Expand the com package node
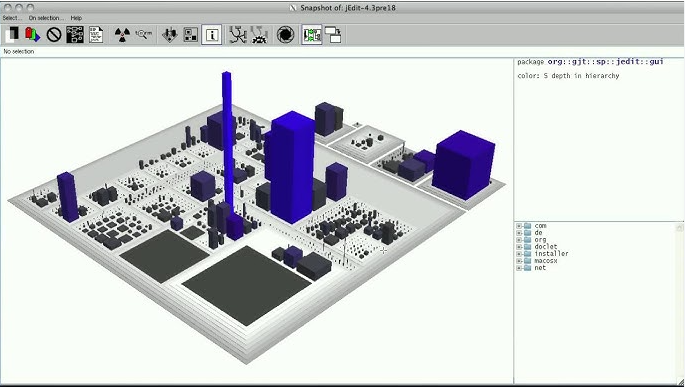This screenshot has height=387, width=685. point(519,226)
